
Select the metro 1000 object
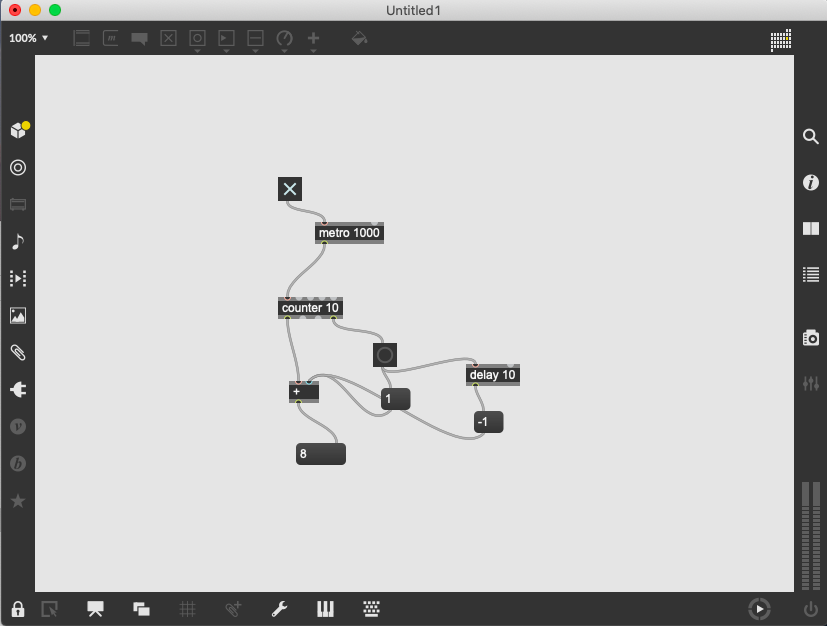pos(349,233)
